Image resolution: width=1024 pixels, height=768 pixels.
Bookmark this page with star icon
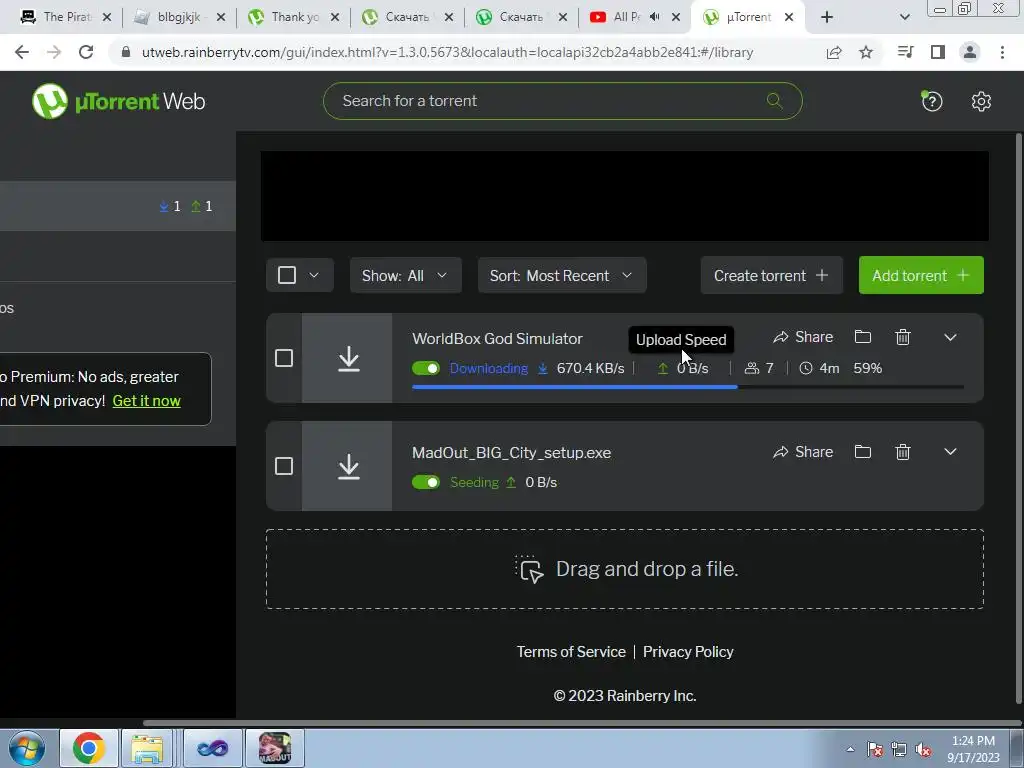(x=866, y=52)
